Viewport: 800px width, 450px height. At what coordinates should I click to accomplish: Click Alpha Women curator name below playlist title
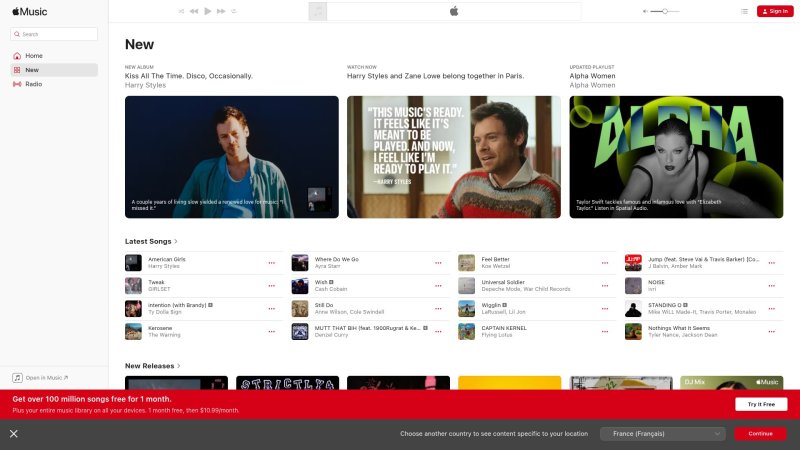click(592, 85)
